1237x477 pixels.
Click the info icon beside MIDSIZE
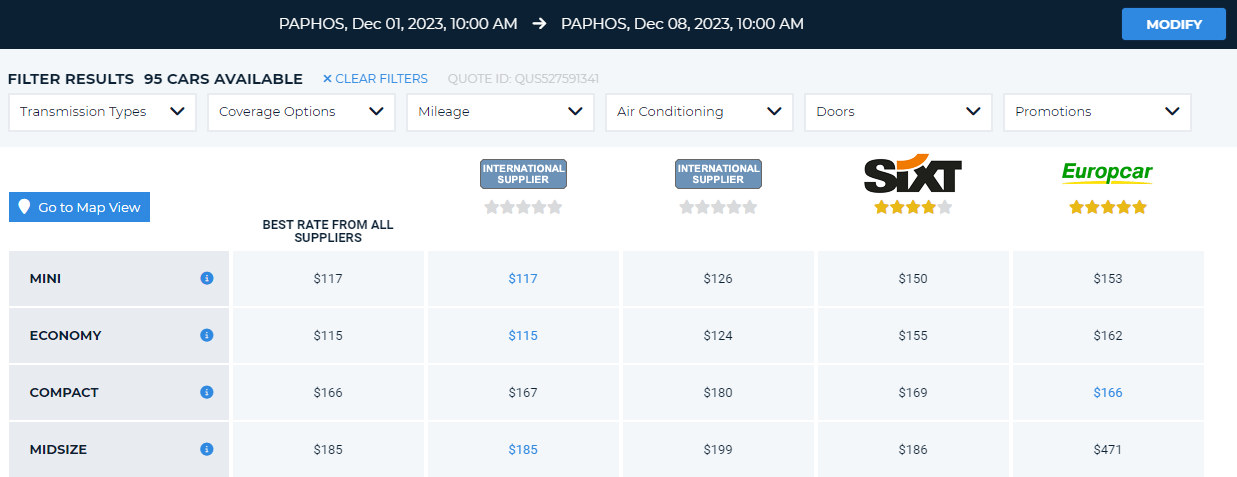207,449
